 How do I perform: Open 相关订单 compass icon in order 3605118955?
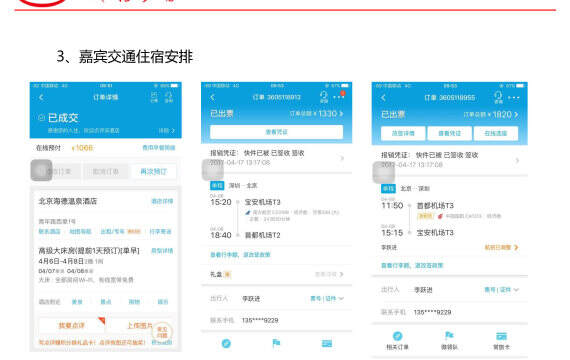point(397,336)
